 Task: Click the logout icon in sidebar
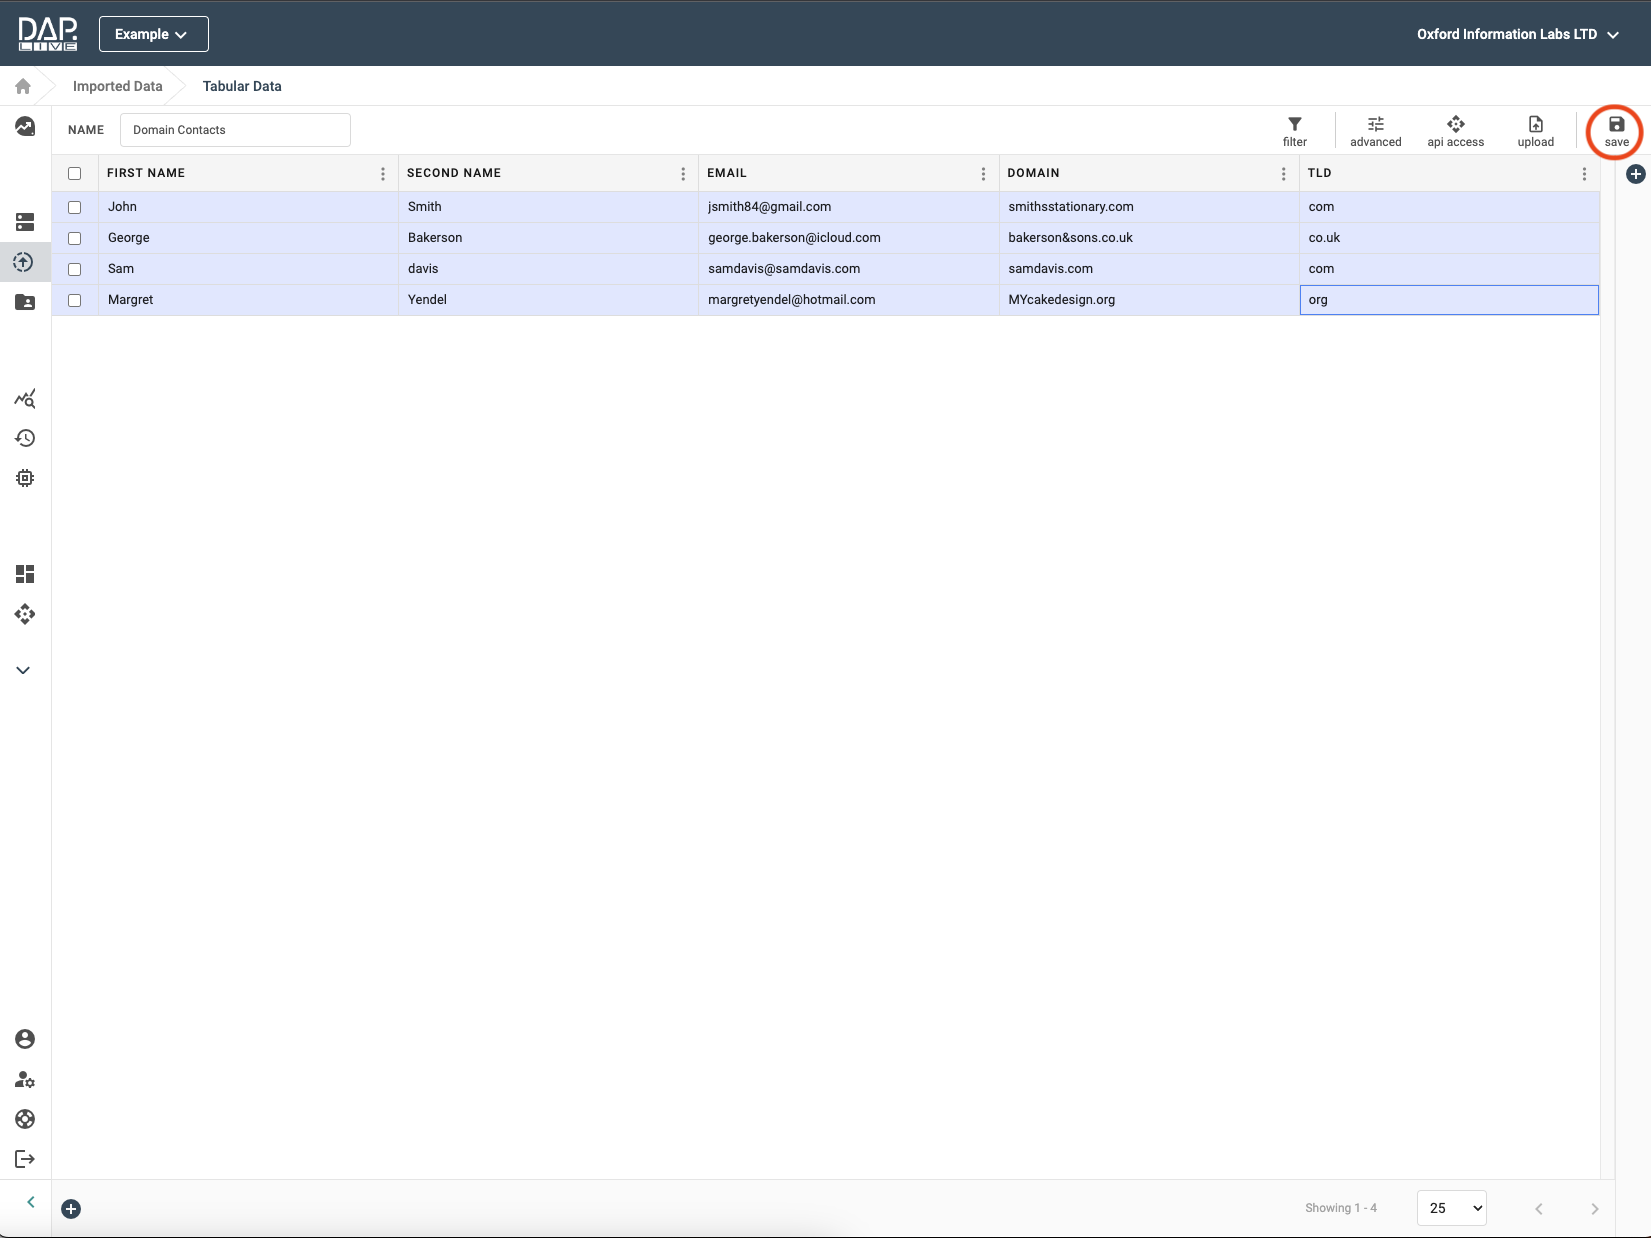point(25,1159)
